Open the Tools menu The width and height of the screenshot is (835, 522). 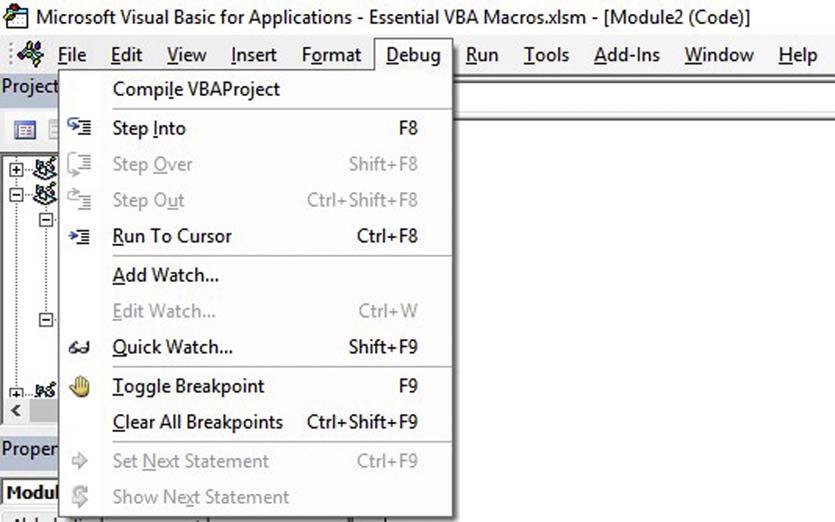point(546,55)
